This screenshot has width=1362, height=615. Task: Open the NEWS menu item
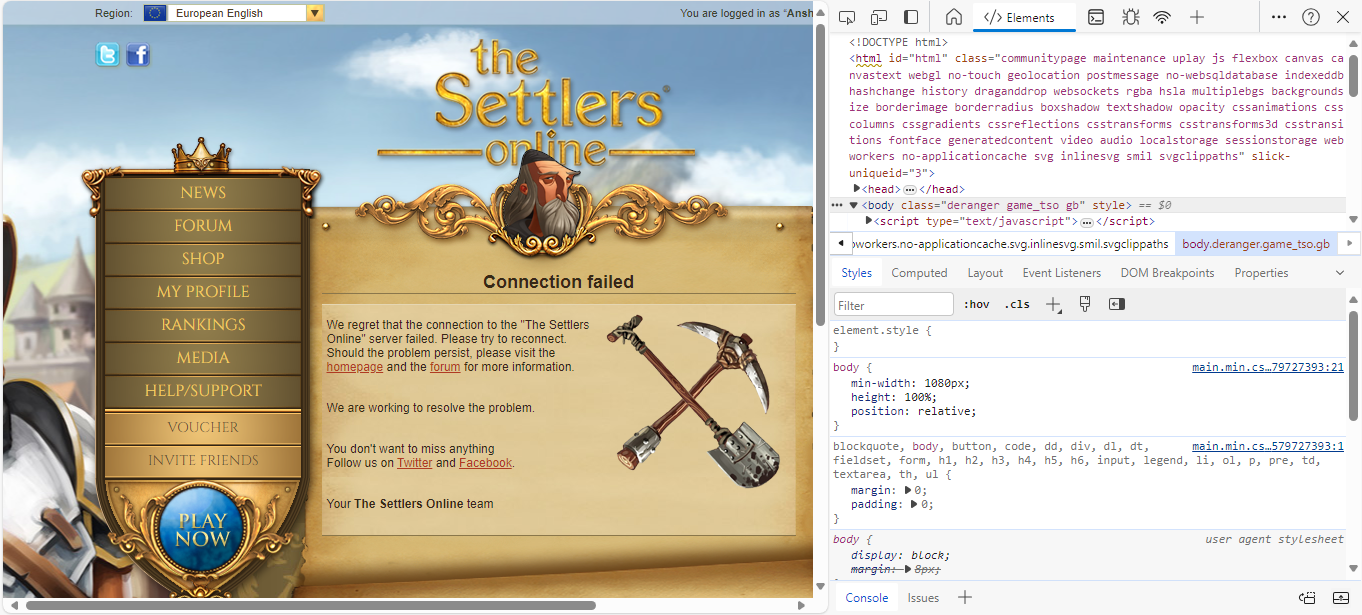click(x=203, y=193)
